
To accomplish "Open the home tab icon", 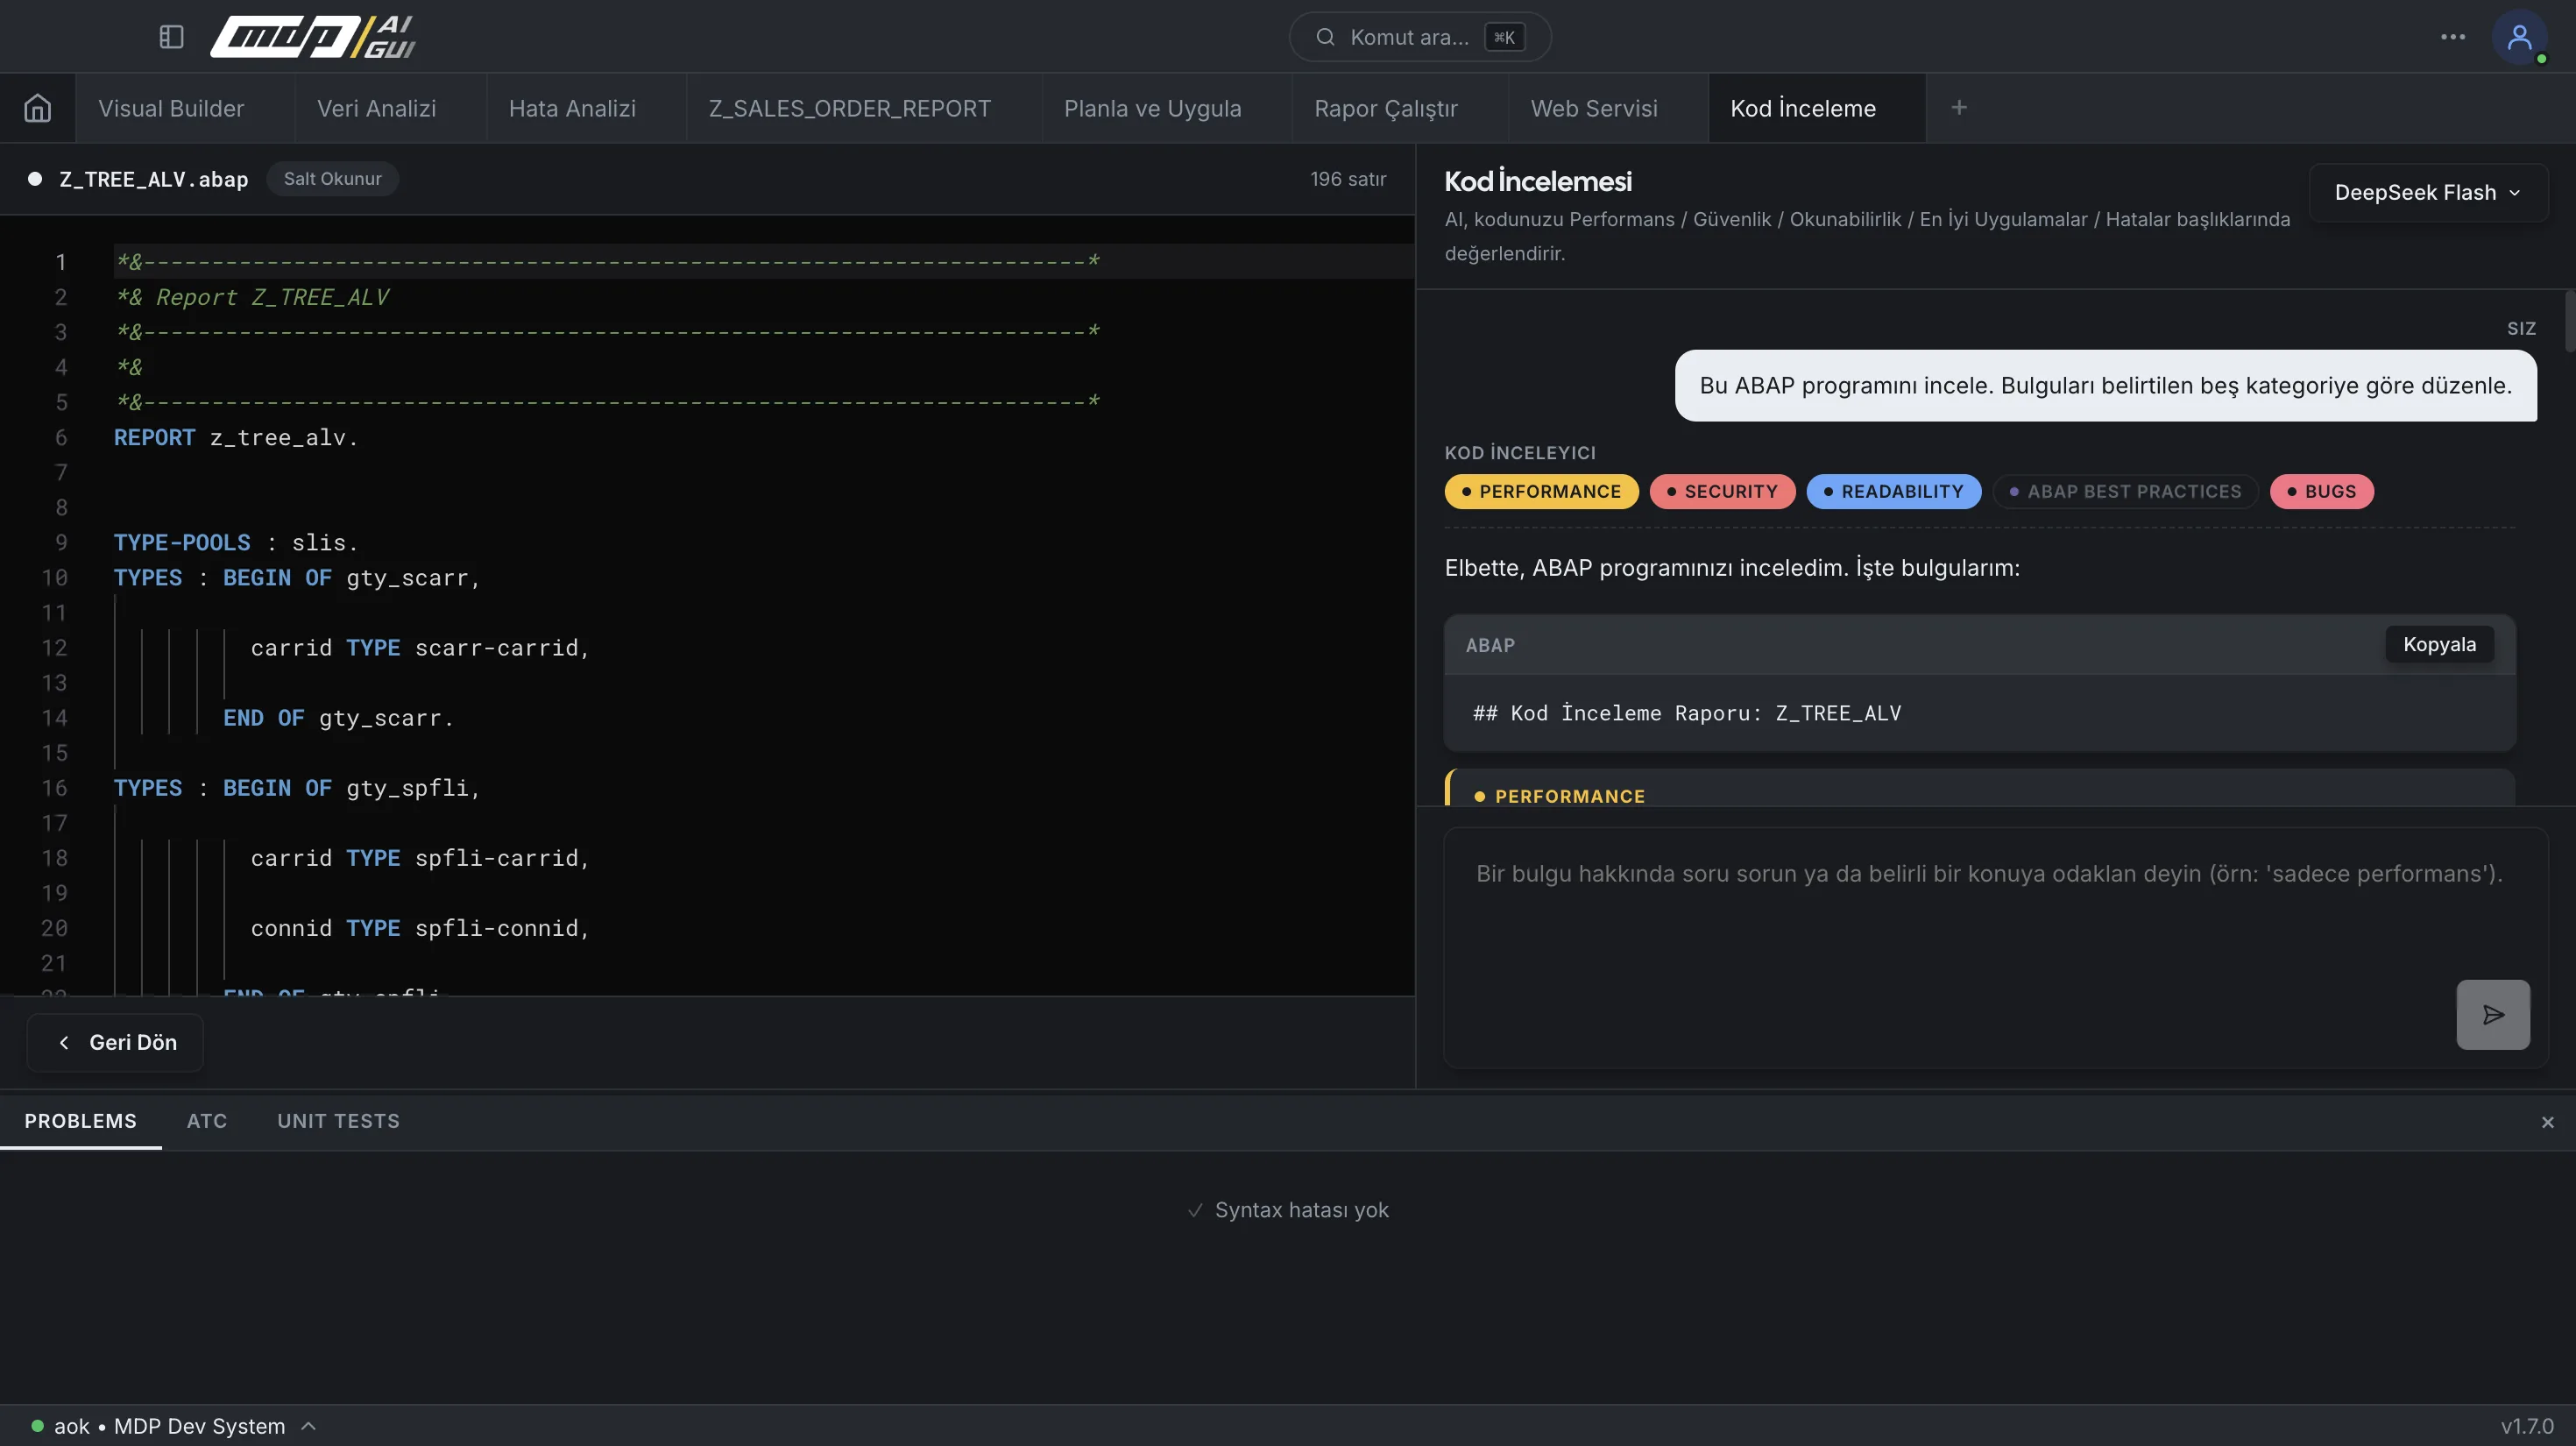I will (x=37, y=108).
